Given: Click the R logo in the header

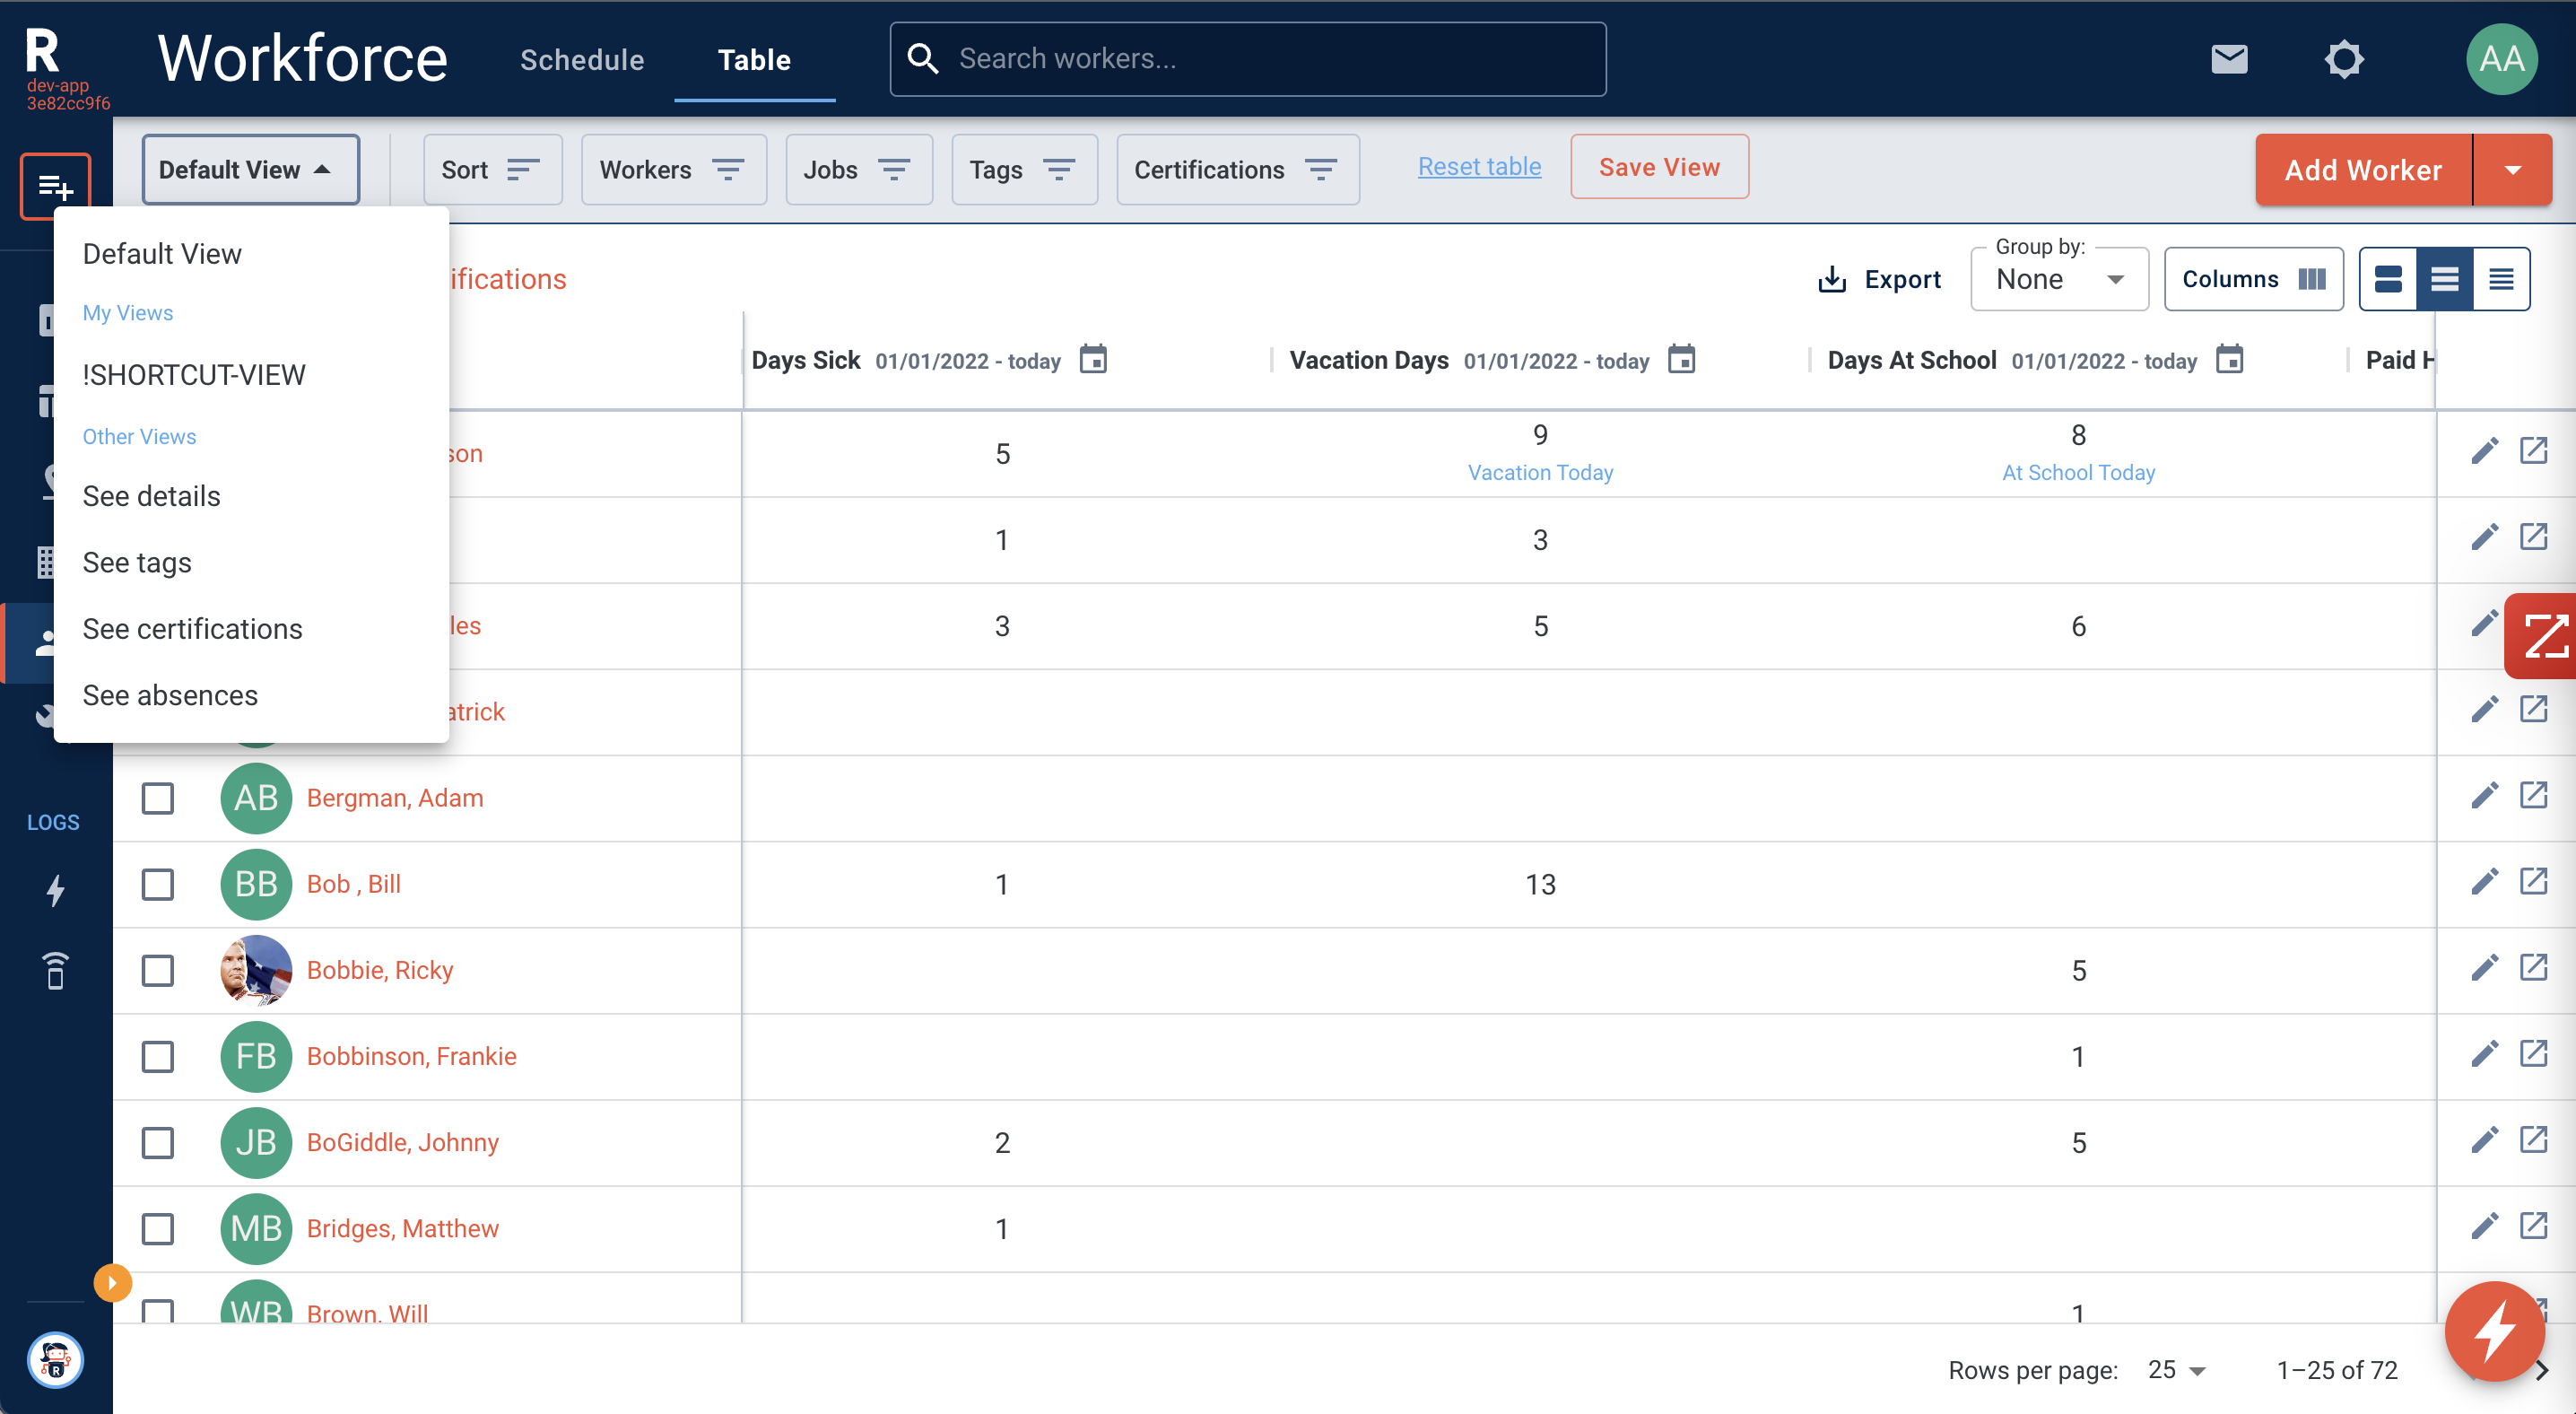Looking at the screenshot, I should pyautogui.click(x=42, y=50).
